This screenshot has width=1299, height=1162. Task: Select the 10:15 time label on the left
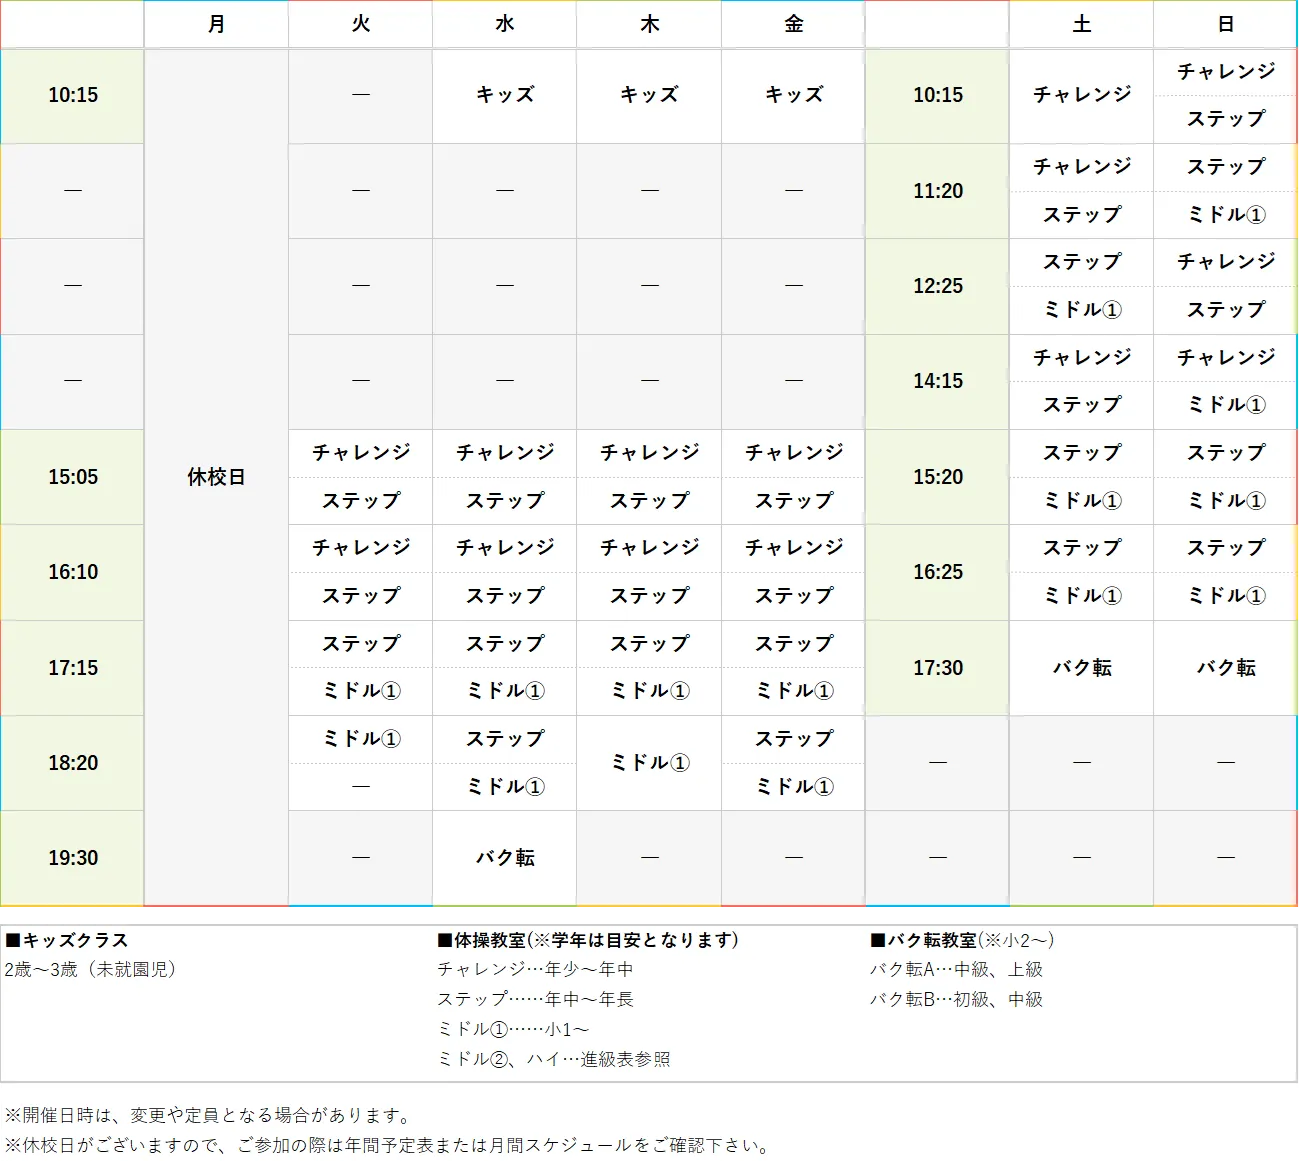[x=71, y=95]
